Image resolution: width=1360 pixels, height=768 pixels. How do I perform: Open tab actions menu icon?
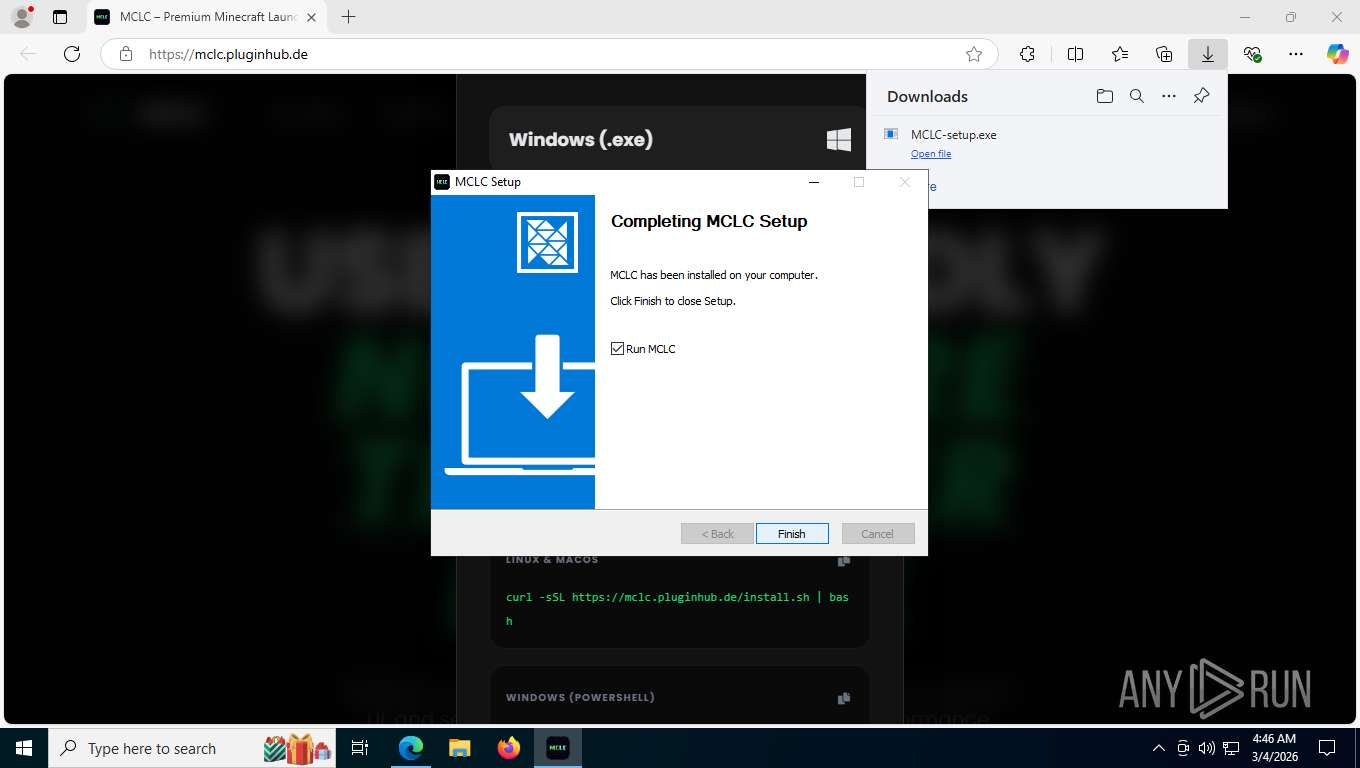click(60, 17)
